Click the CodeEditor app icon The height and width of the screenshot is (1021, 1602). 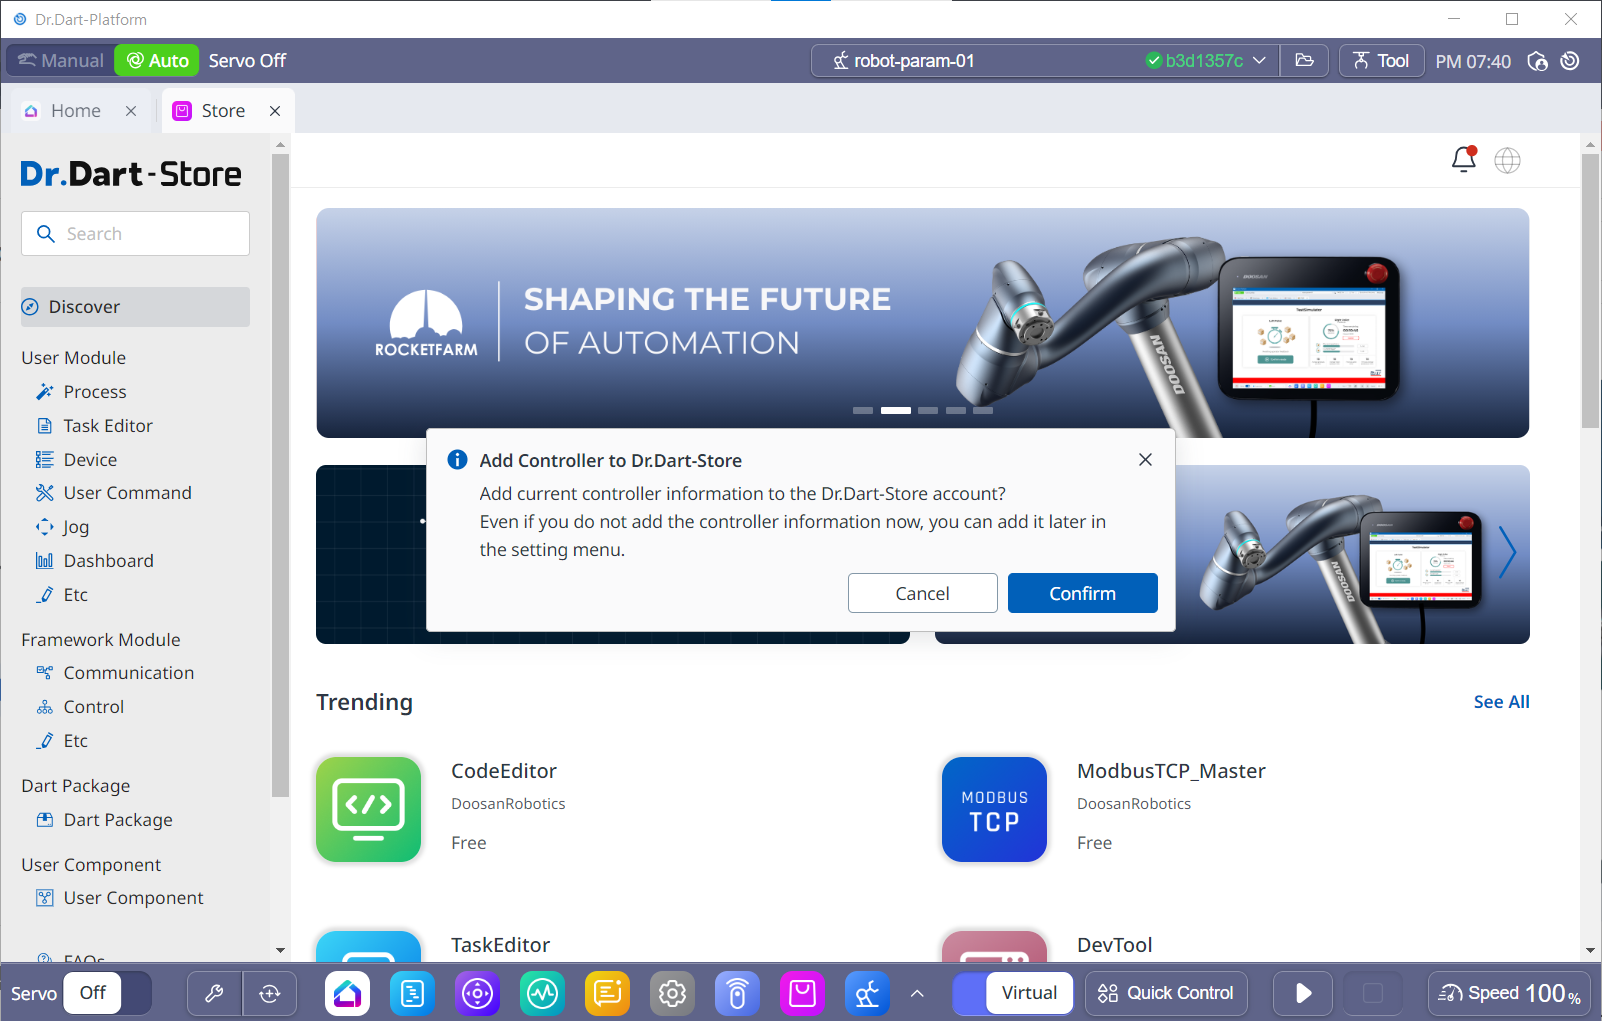[x=368, y=809]
